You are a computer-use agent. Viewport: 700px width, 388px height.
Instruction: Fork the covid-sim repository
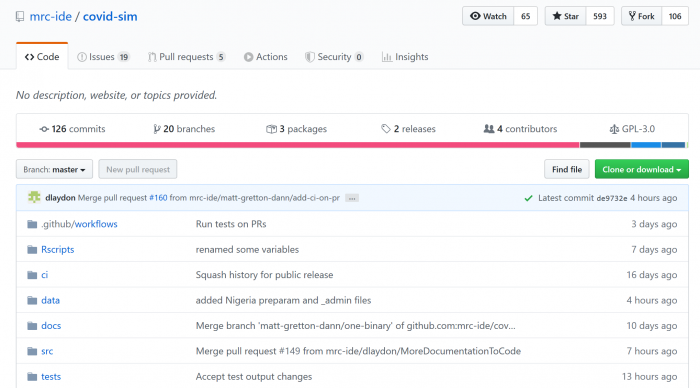[642, 16]
